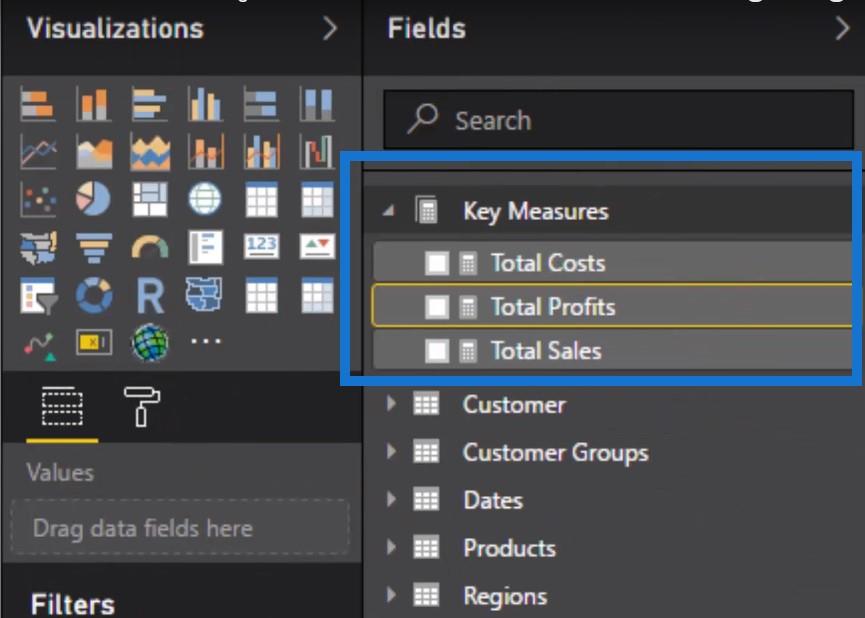
Task: Add the ArcGIS globe map visual
Action: point(149,343)
